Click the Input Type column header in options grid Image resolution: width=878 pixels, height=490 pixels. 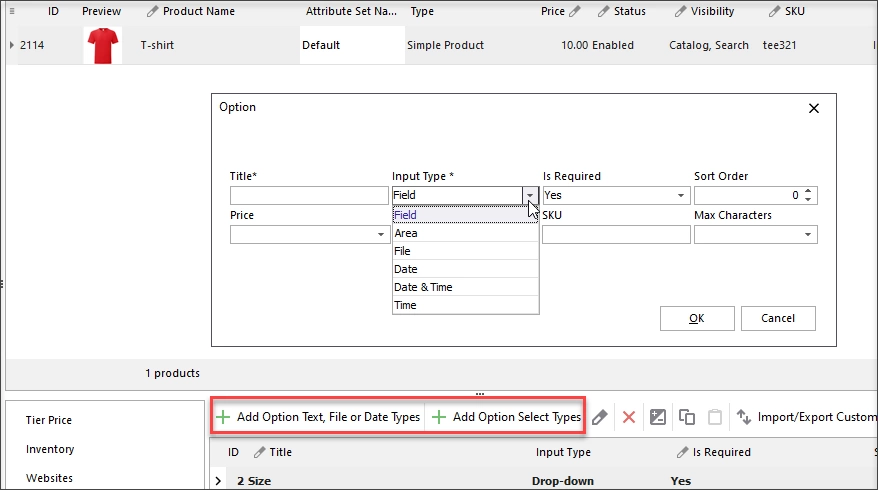coord(563,452)
